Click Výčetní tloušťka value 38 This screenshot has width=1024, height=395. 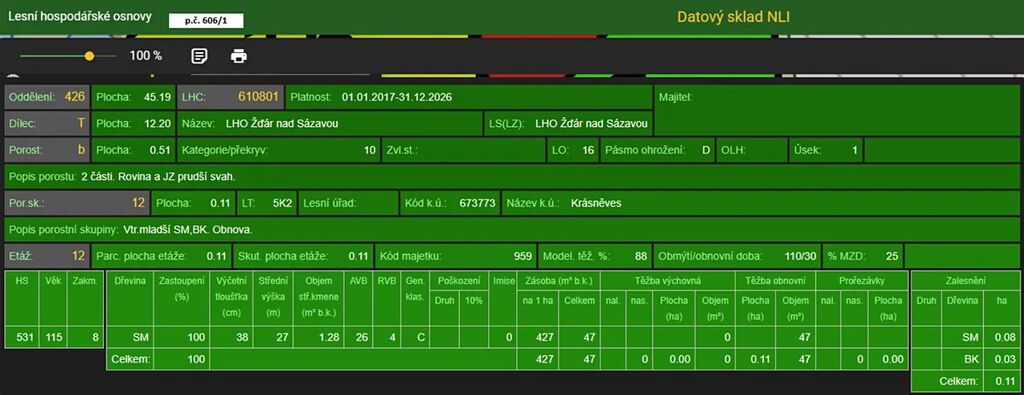(231, 338)
